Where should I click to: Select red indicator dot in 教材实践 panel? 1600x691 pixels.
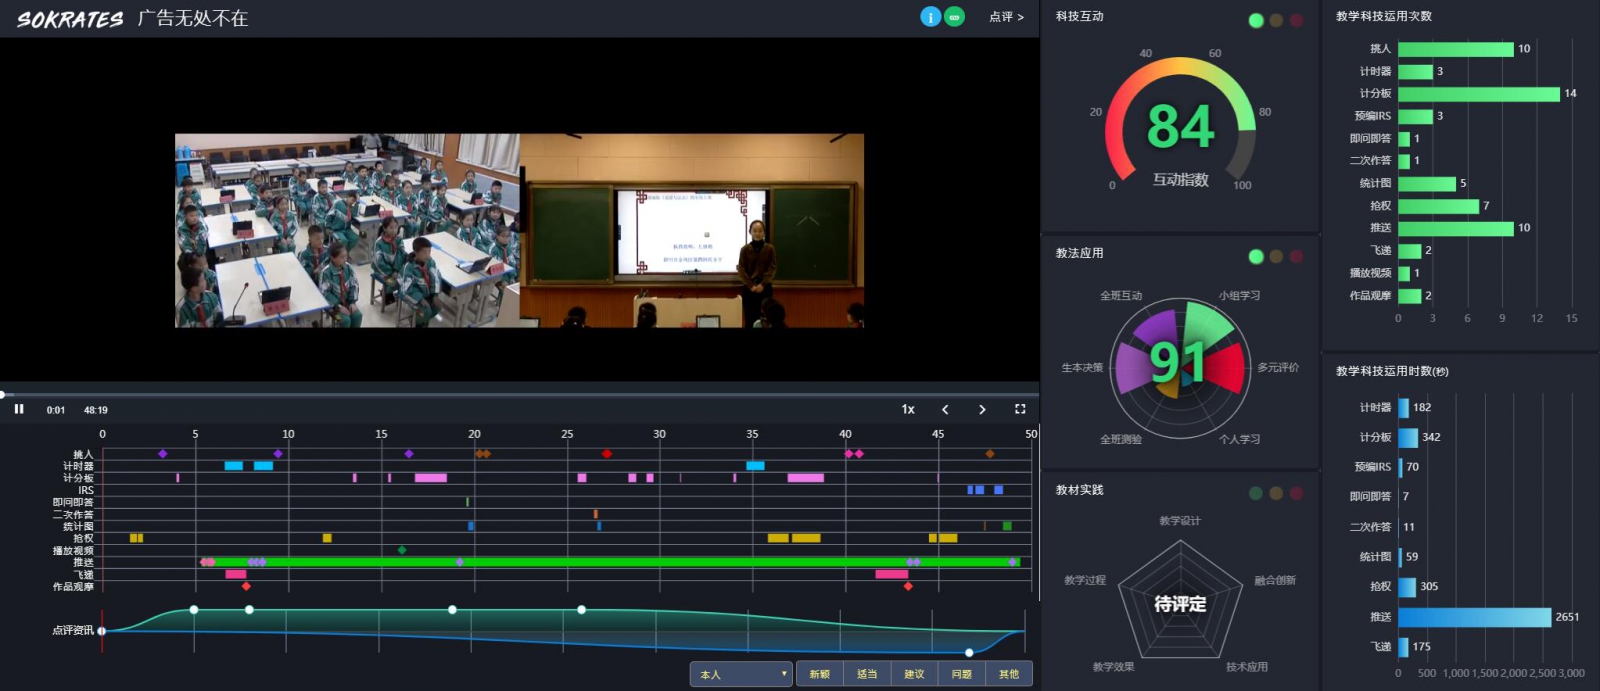(x=1296, y=493)
